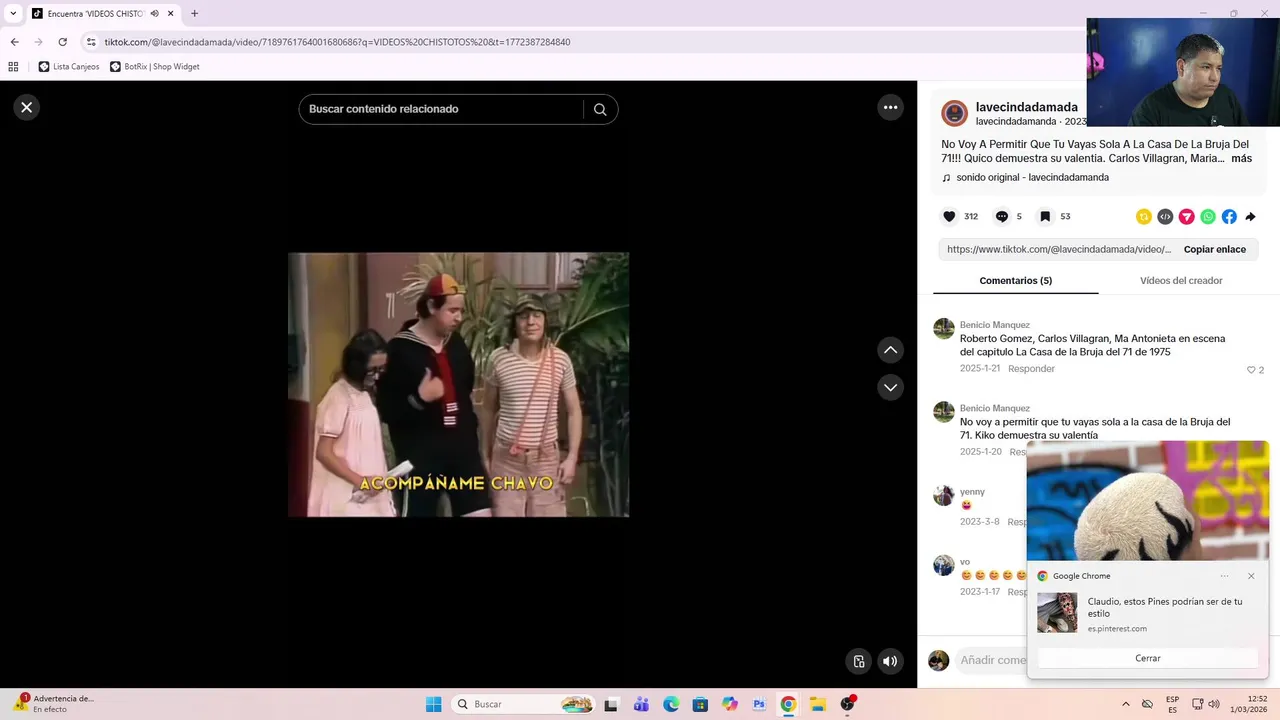Expand description with 'más' link
The width and height of the screenshot is (1280, 720).
coord(1241,158)
